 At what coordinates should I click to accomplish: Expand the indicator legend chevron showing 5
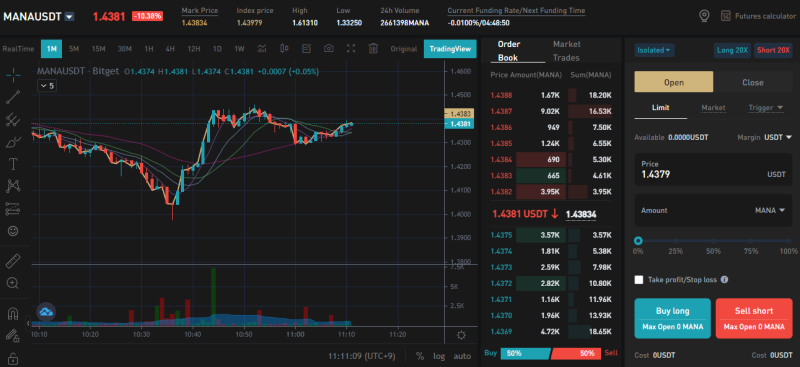click(x=47, y=86)
